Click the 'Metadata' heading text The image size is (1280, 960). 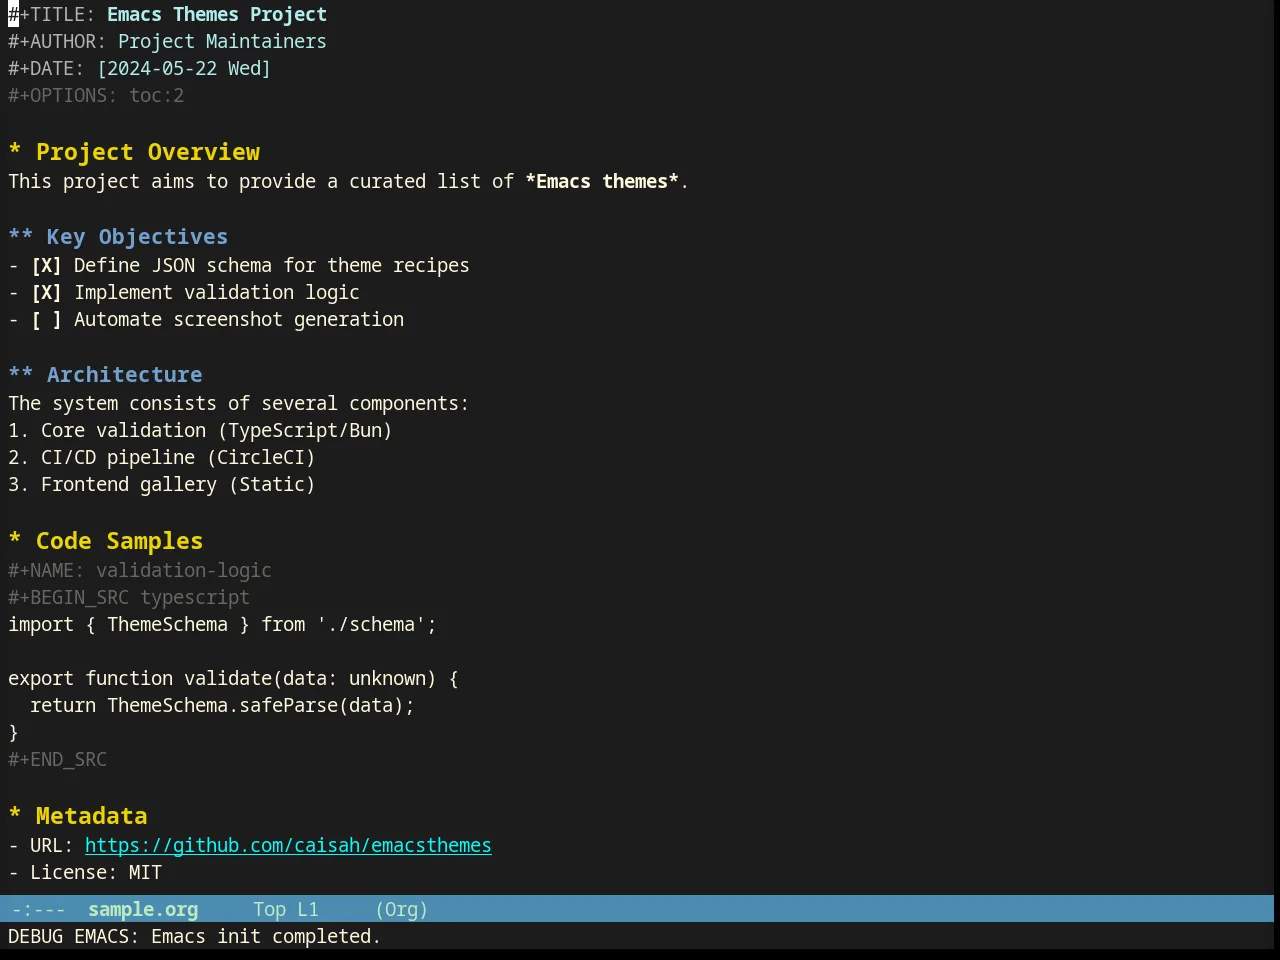91,816
